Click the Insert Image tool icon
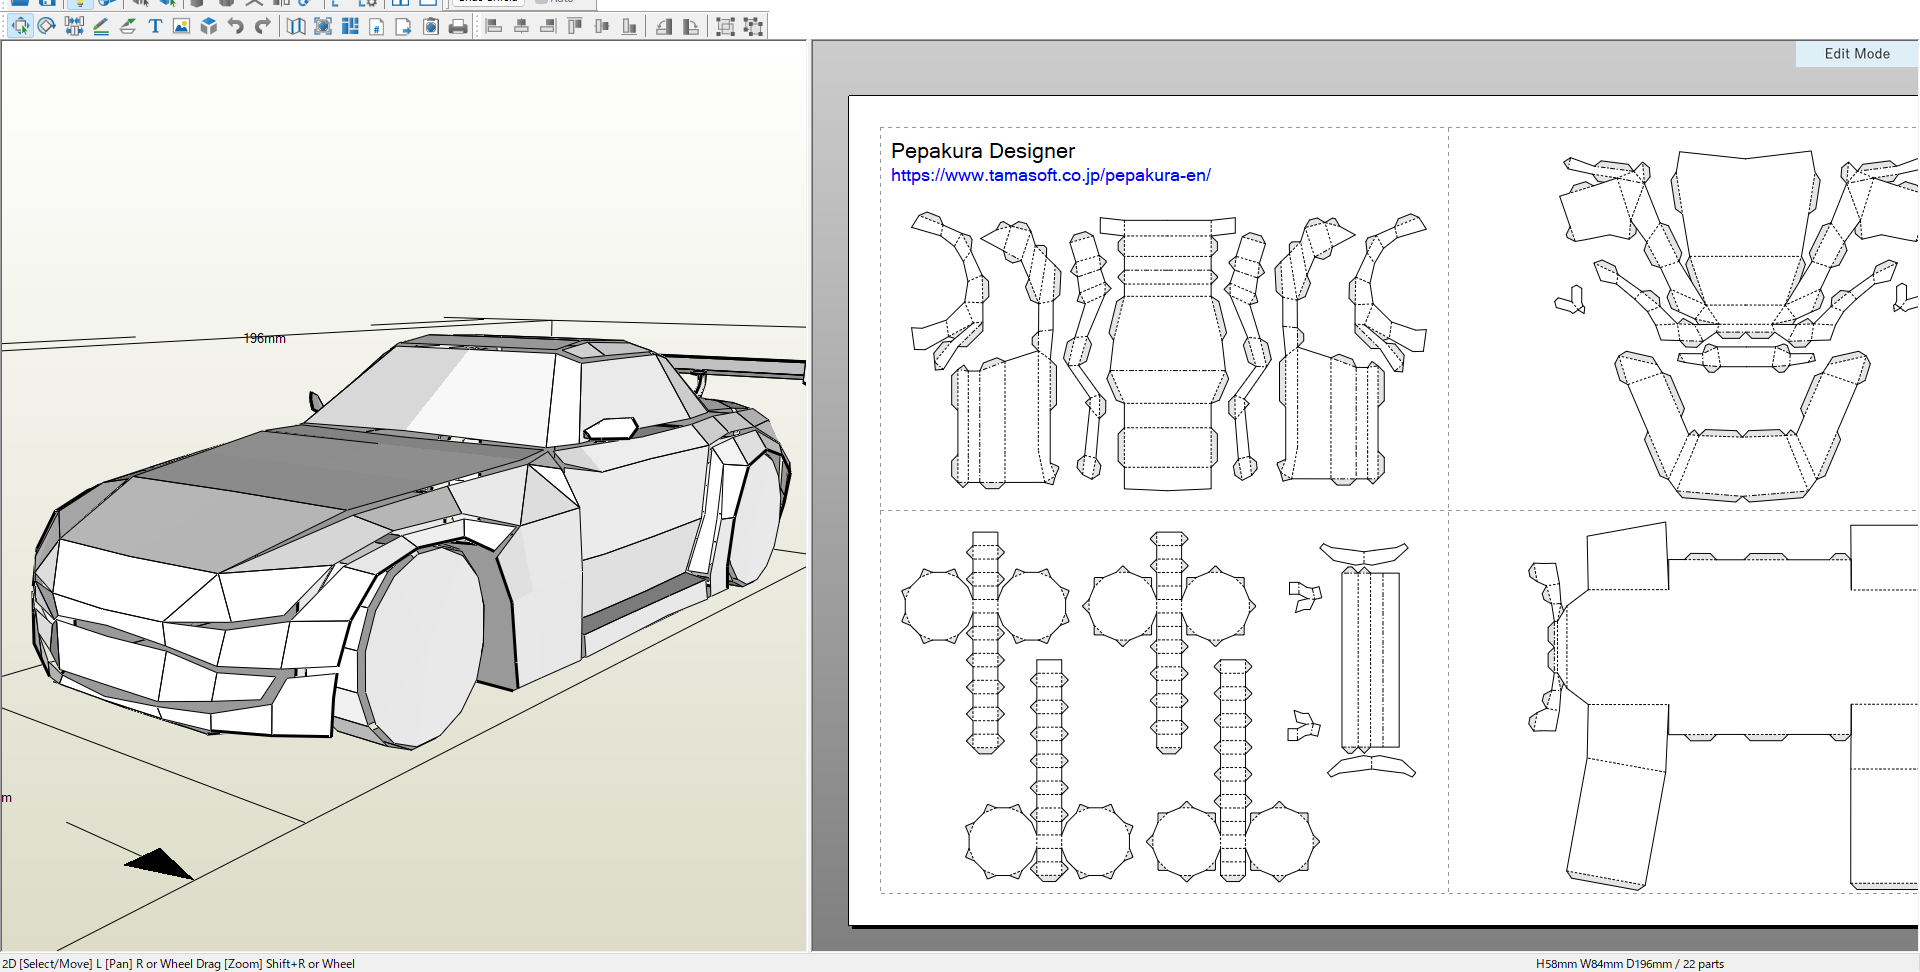The height and width of the screenshot is (972, 1920). pyautogui.click(x=181, y=27)
